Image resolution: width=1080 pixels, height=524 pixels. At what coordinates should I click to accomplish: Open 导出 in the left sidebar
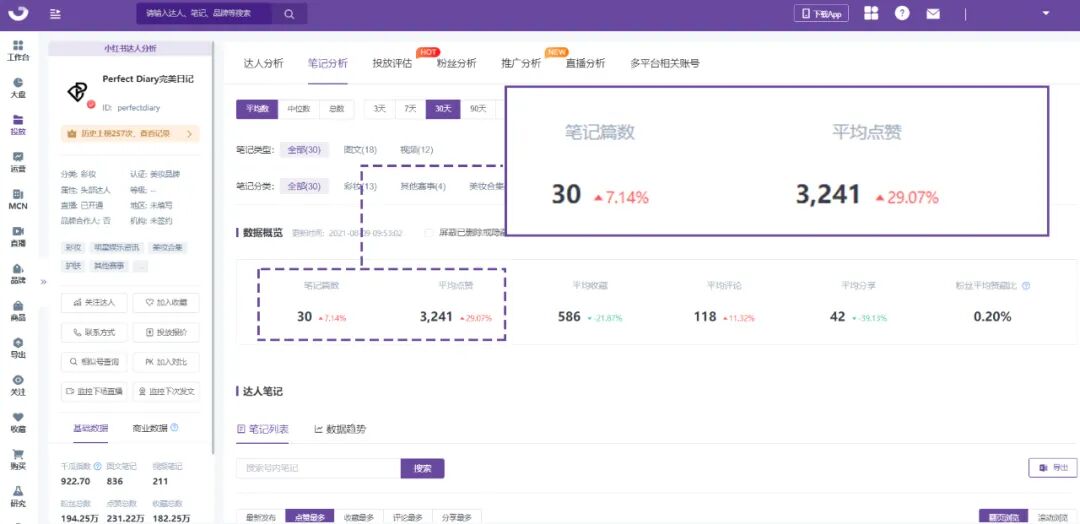[18, 348]
